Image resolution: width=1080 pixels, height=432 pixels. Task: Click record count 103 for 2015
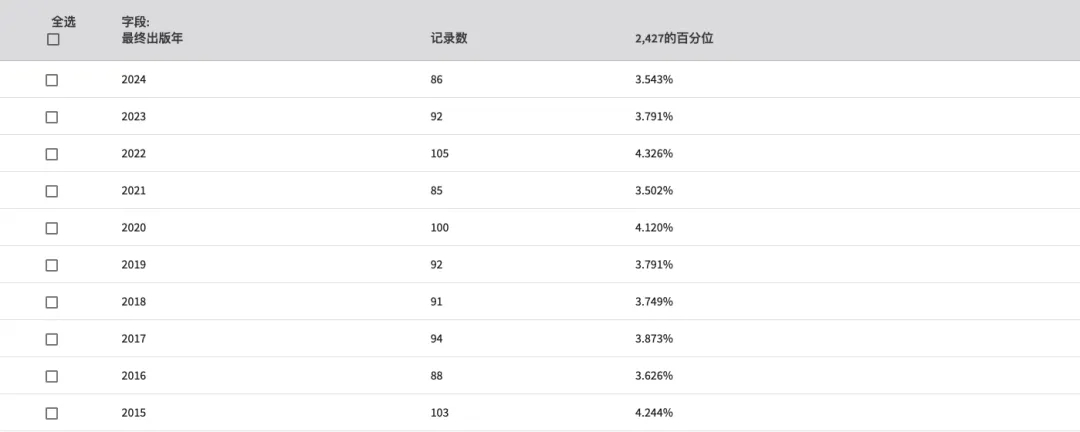tap(439, 413)
